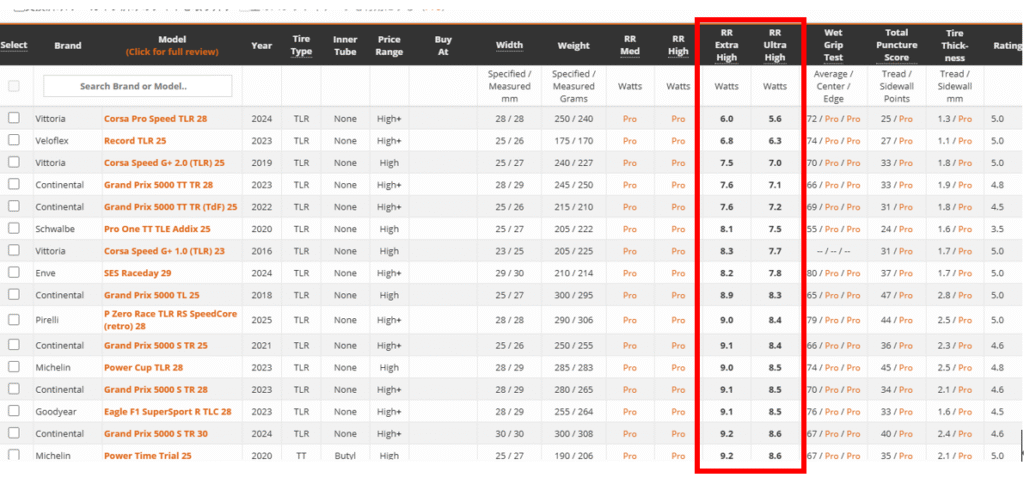Open P Zero Race TLR RS SpeedCore review

click(170, 319)
